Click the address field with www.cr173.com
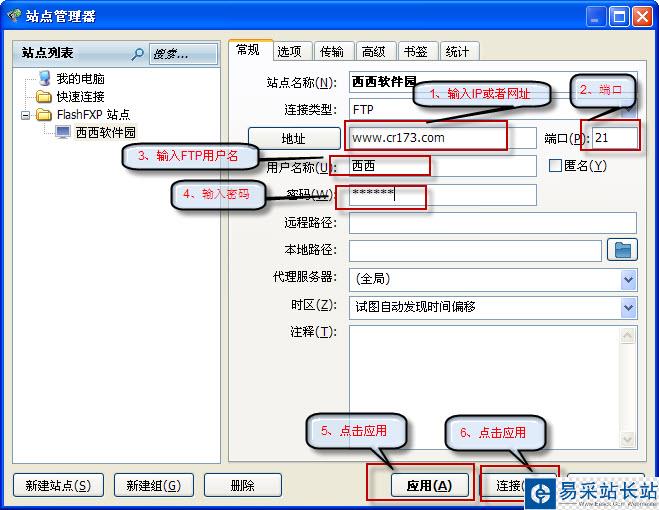Image resolution: width=659 pixels, height=510 pixels. tap(443, 138)
